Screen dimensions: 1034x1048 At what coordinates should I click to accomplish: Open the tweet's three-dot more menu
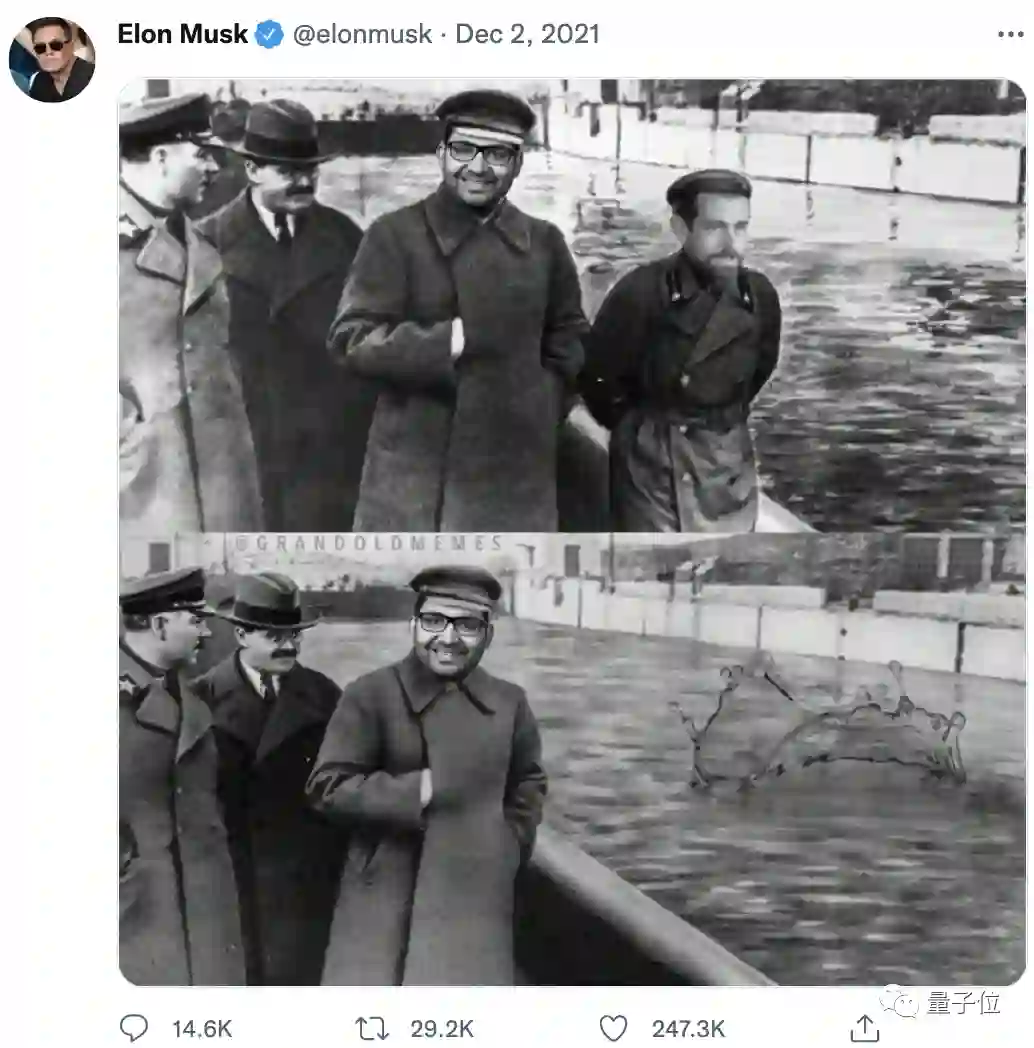click(1011, 35)
